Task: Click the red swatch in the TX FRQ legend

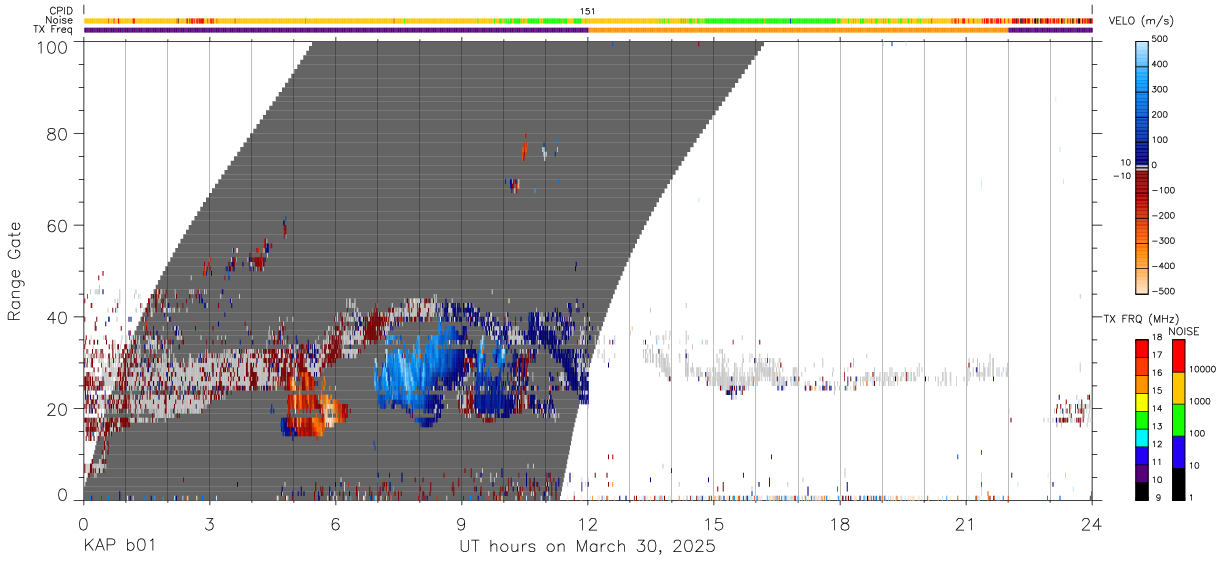Action: [x=1142, y=349]
